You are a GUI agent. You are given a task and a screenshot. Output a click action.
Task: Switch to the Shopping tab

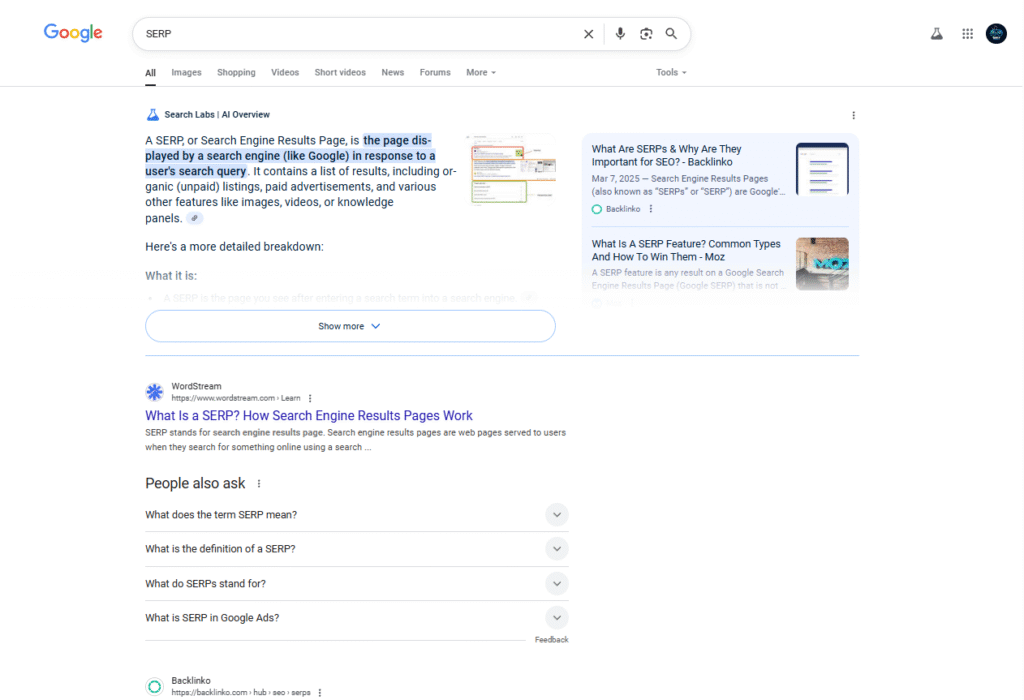point(236,72)
